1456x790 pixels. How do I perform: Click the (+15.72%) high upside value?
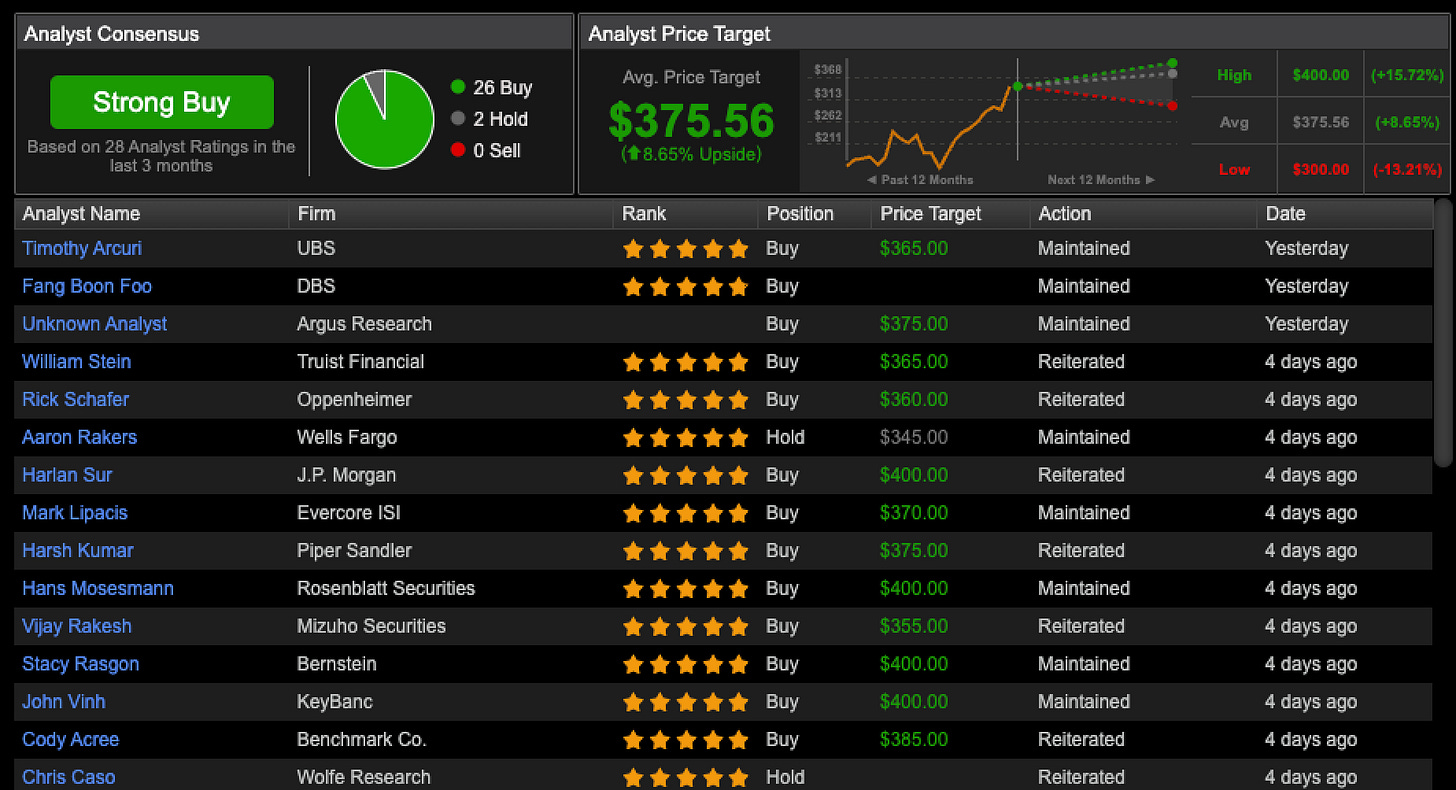pos(1407,75)
